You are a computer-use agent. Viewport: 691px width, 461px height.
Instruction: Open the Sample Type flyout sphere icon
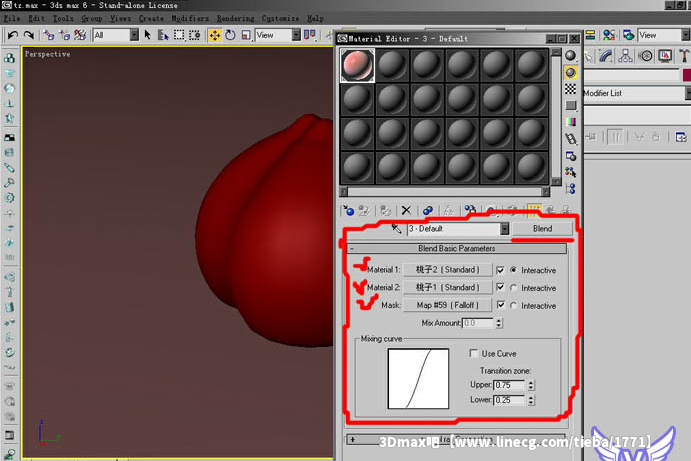571,56
